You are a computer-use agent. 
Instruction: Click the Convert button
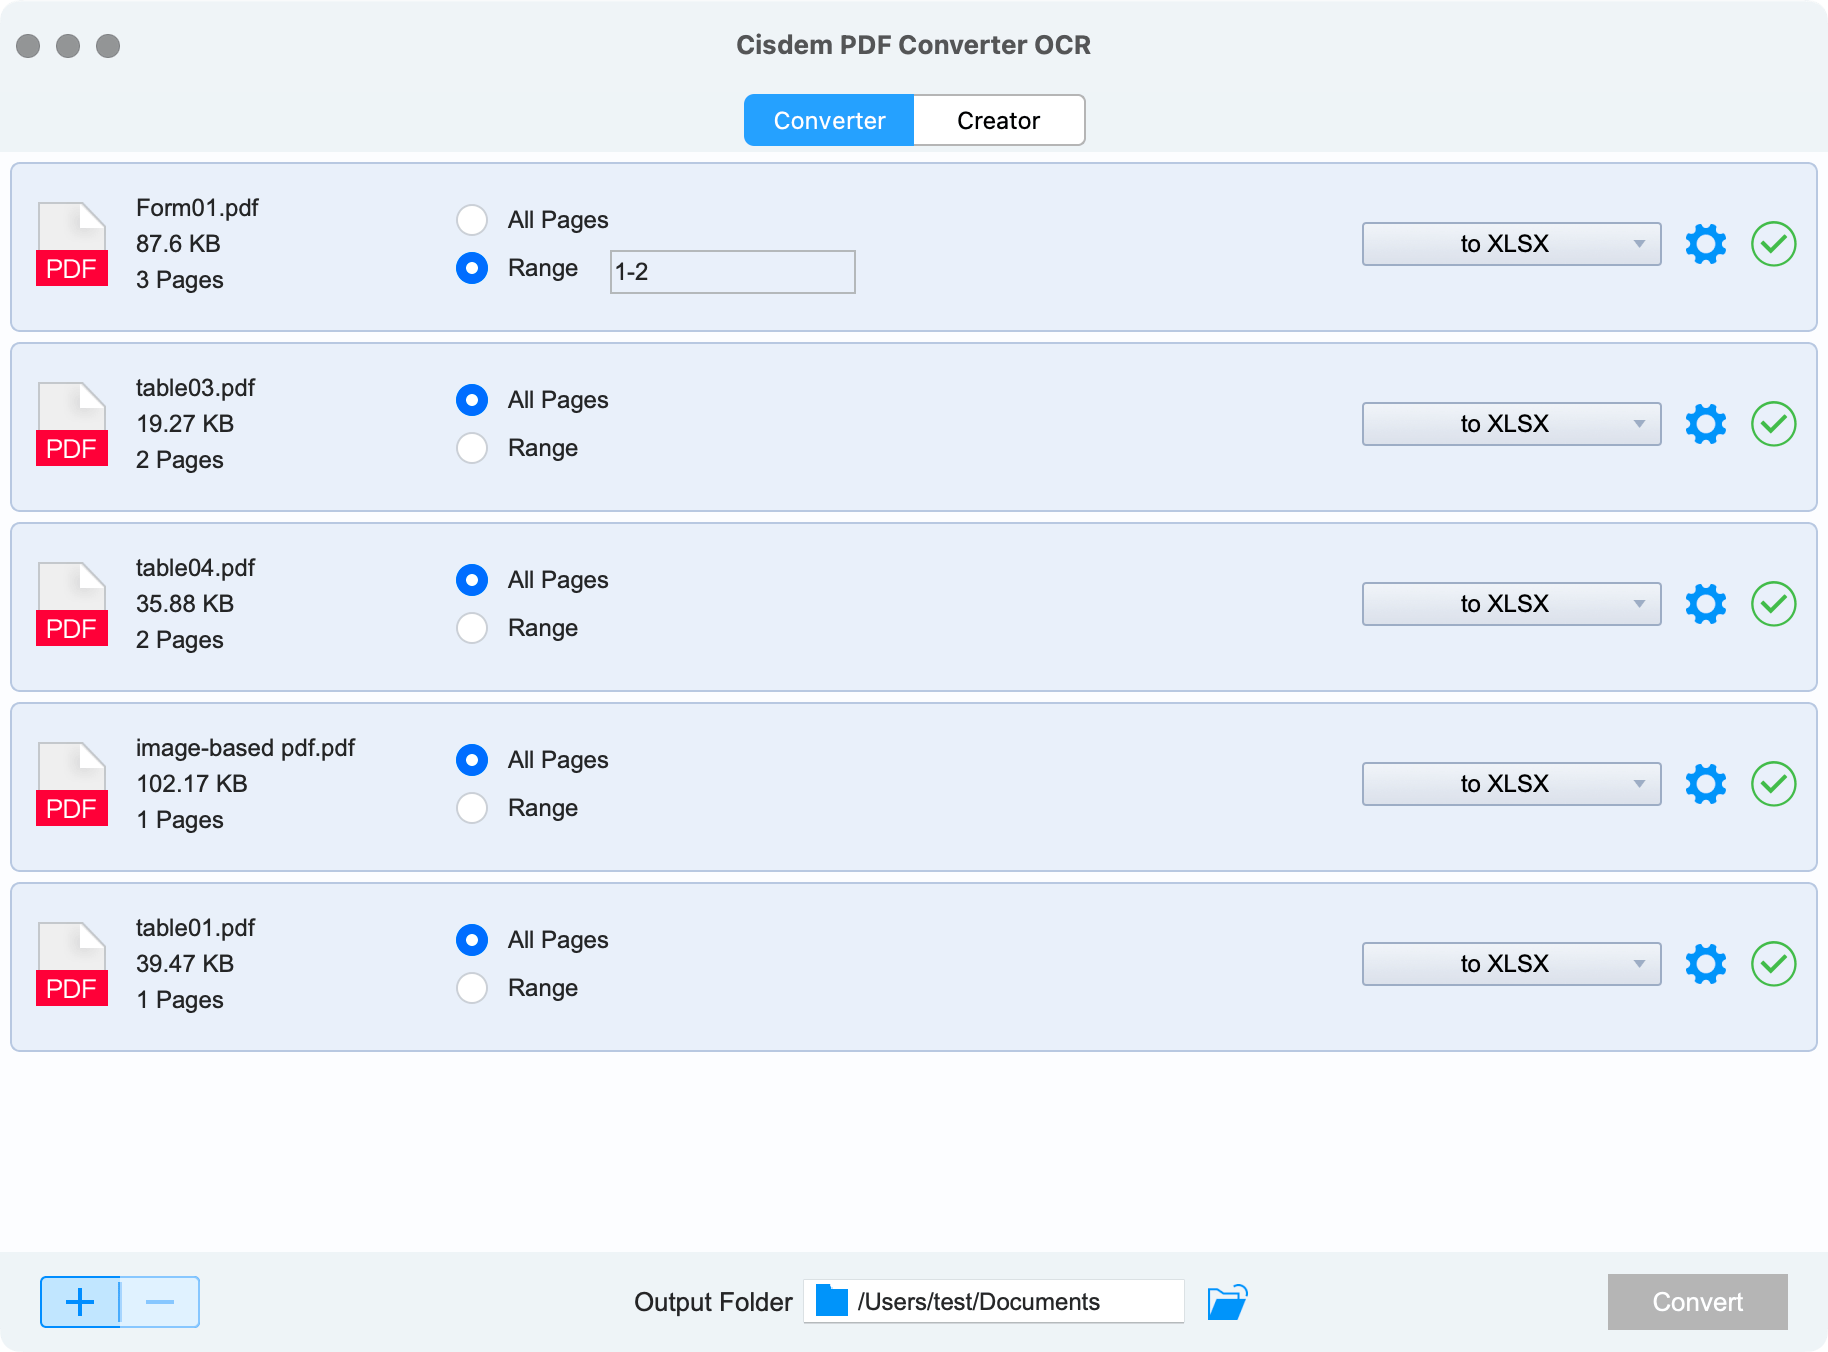[x=1697, y=1302]
